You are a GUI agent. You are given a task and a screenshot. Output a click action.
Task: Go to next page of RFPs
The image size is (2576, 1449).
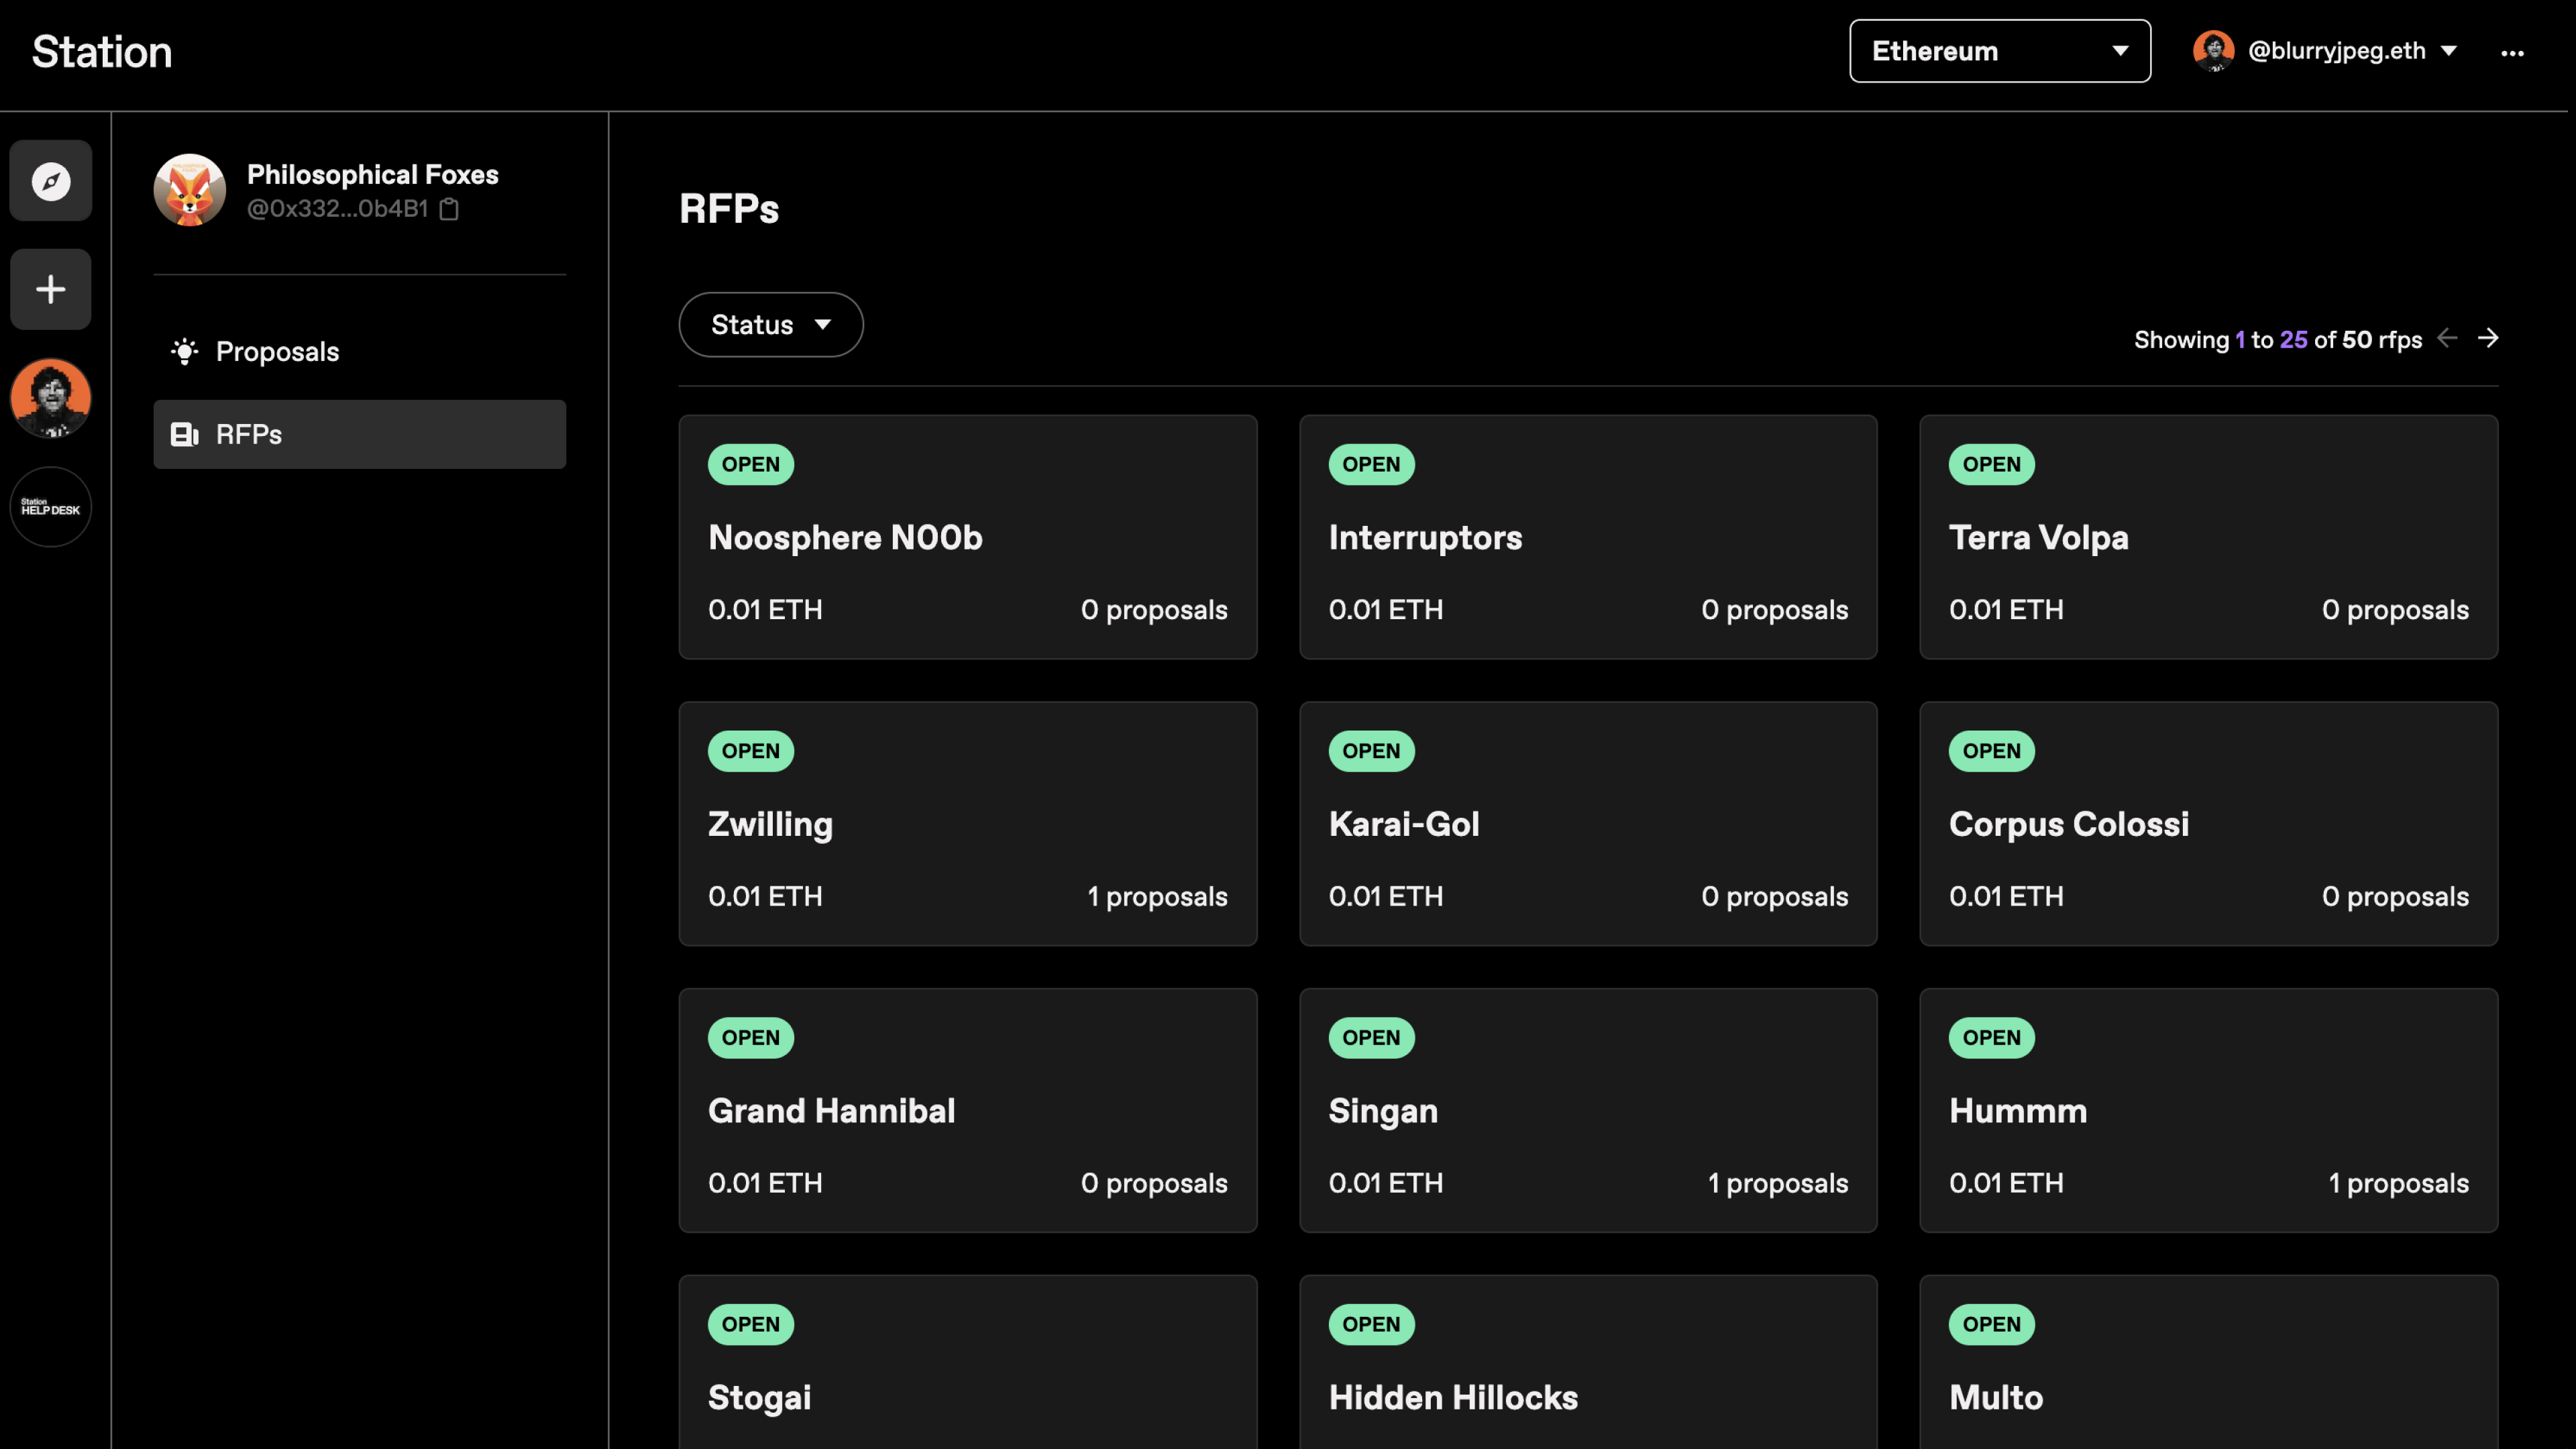[x=2488, y=338]
